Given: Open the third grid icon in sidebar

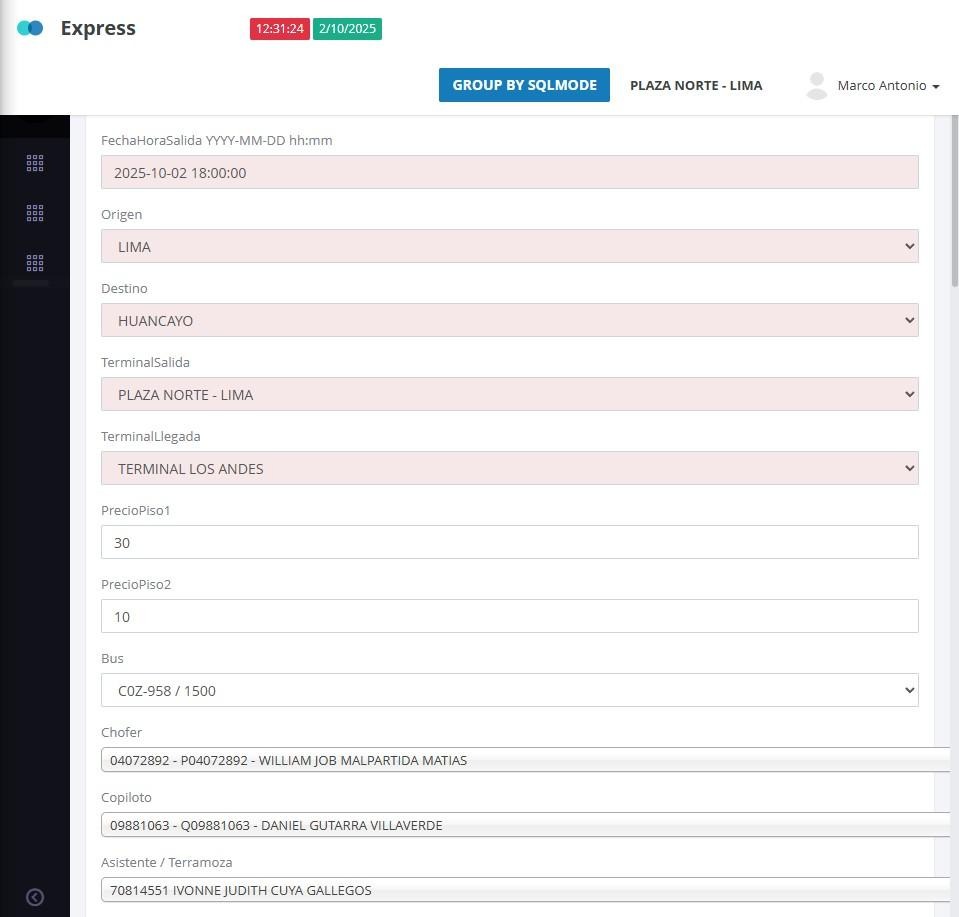Looking at the screenshot, I should click(x=35, y=263).
